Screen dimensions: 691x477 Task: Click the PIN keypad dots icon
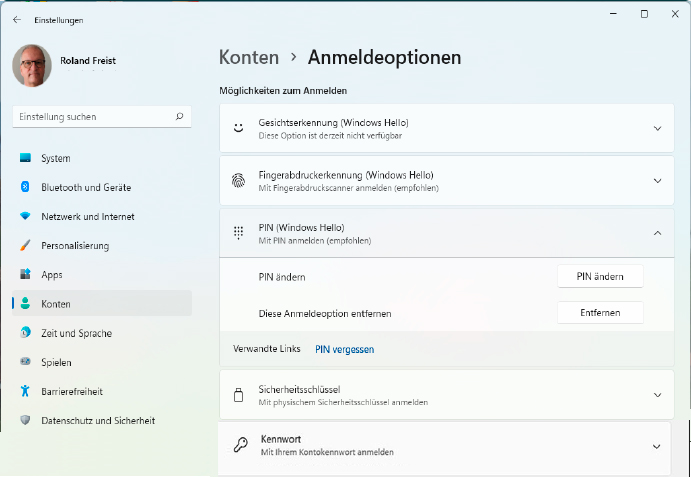(238, 233)
